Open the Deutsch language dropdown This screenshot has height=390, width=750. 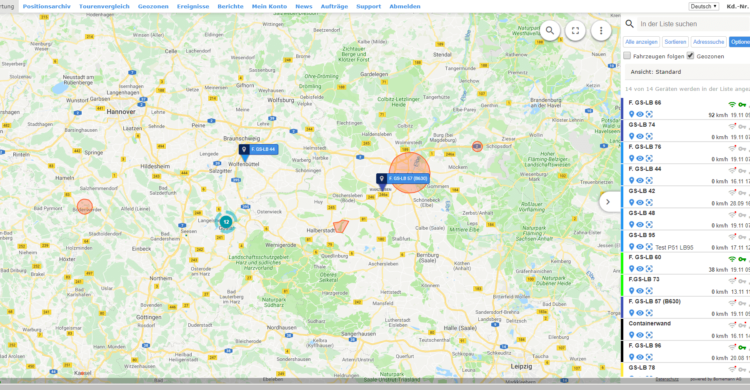coord(704,6)
